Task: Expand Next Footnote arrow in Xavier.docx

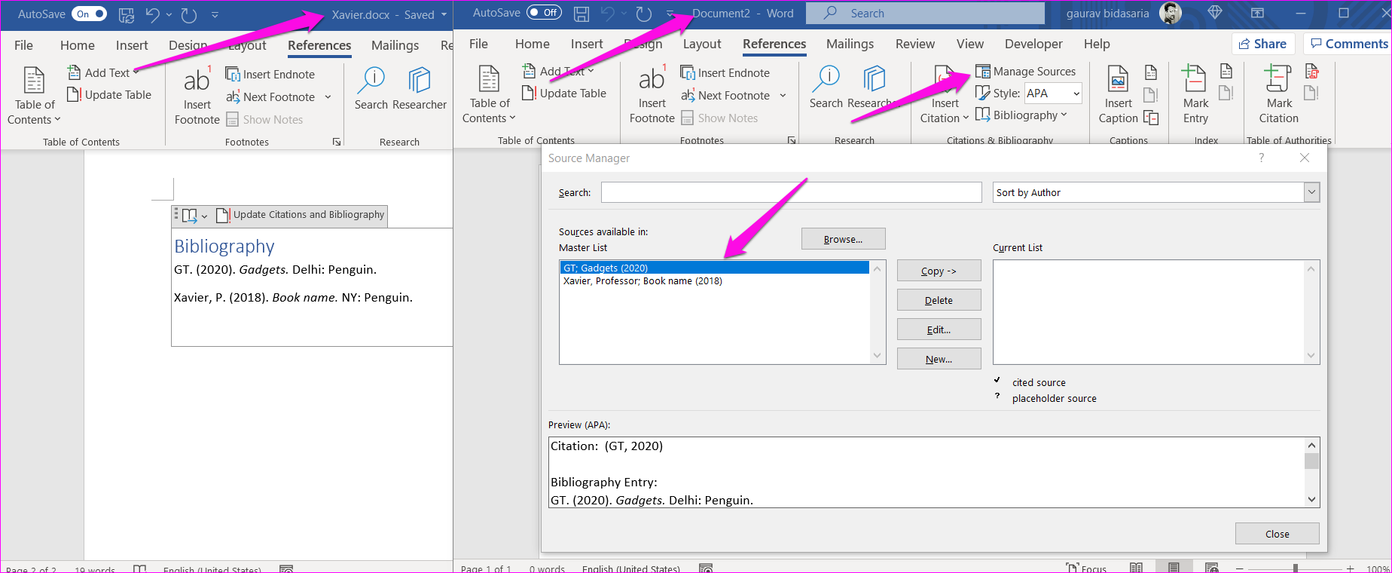Action: [x=328, y=97]
